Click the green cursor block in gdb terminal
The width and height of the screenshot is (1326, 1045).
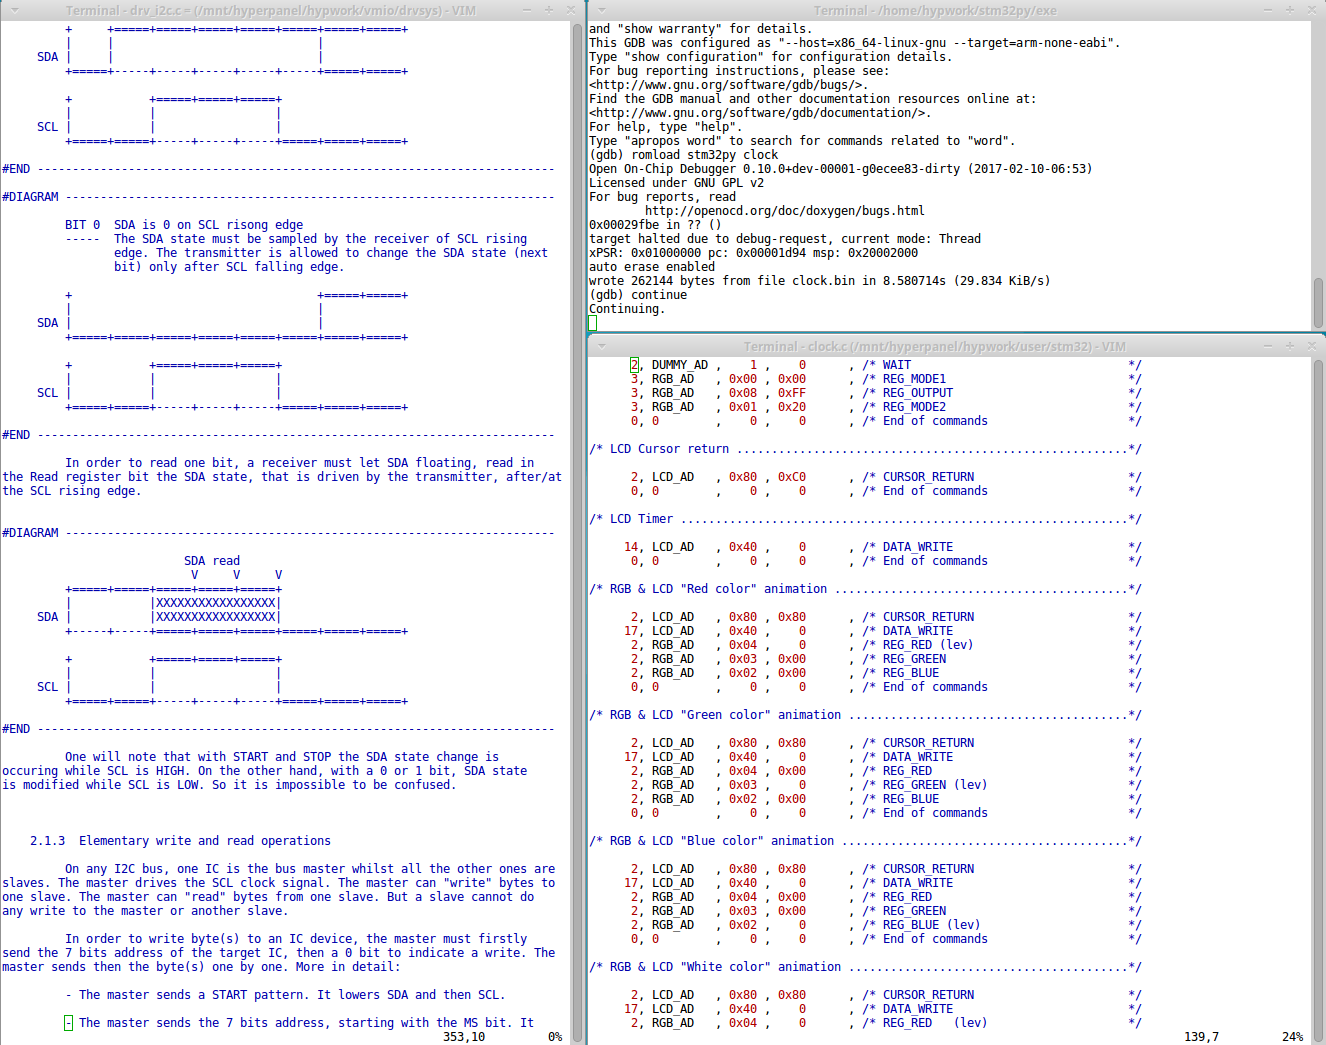coord(593,323)
